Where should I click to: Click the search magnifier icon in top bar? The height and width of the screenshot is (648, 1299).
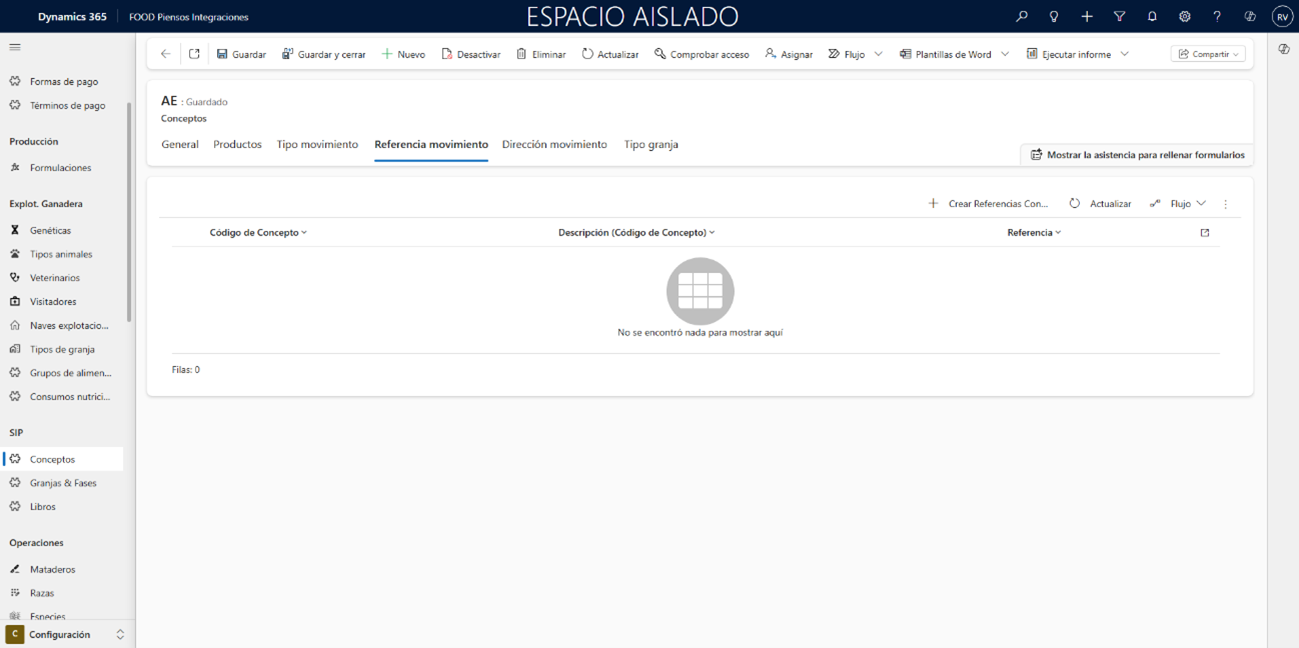click(1021, 17)
